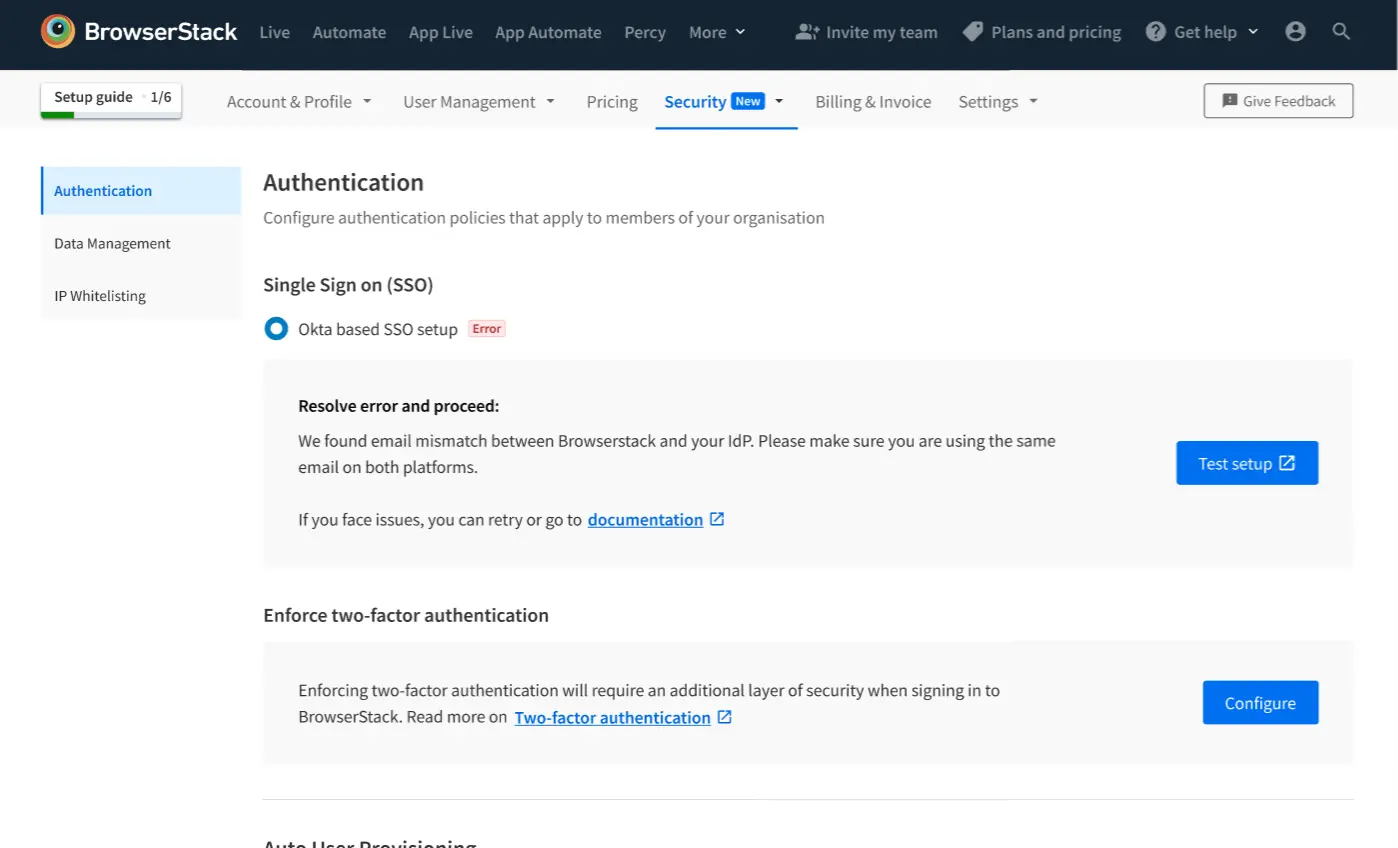The height and width of the screenshot is (848, 1398).
Task: Open the search magnifier icon
Action: [1342, 32]
